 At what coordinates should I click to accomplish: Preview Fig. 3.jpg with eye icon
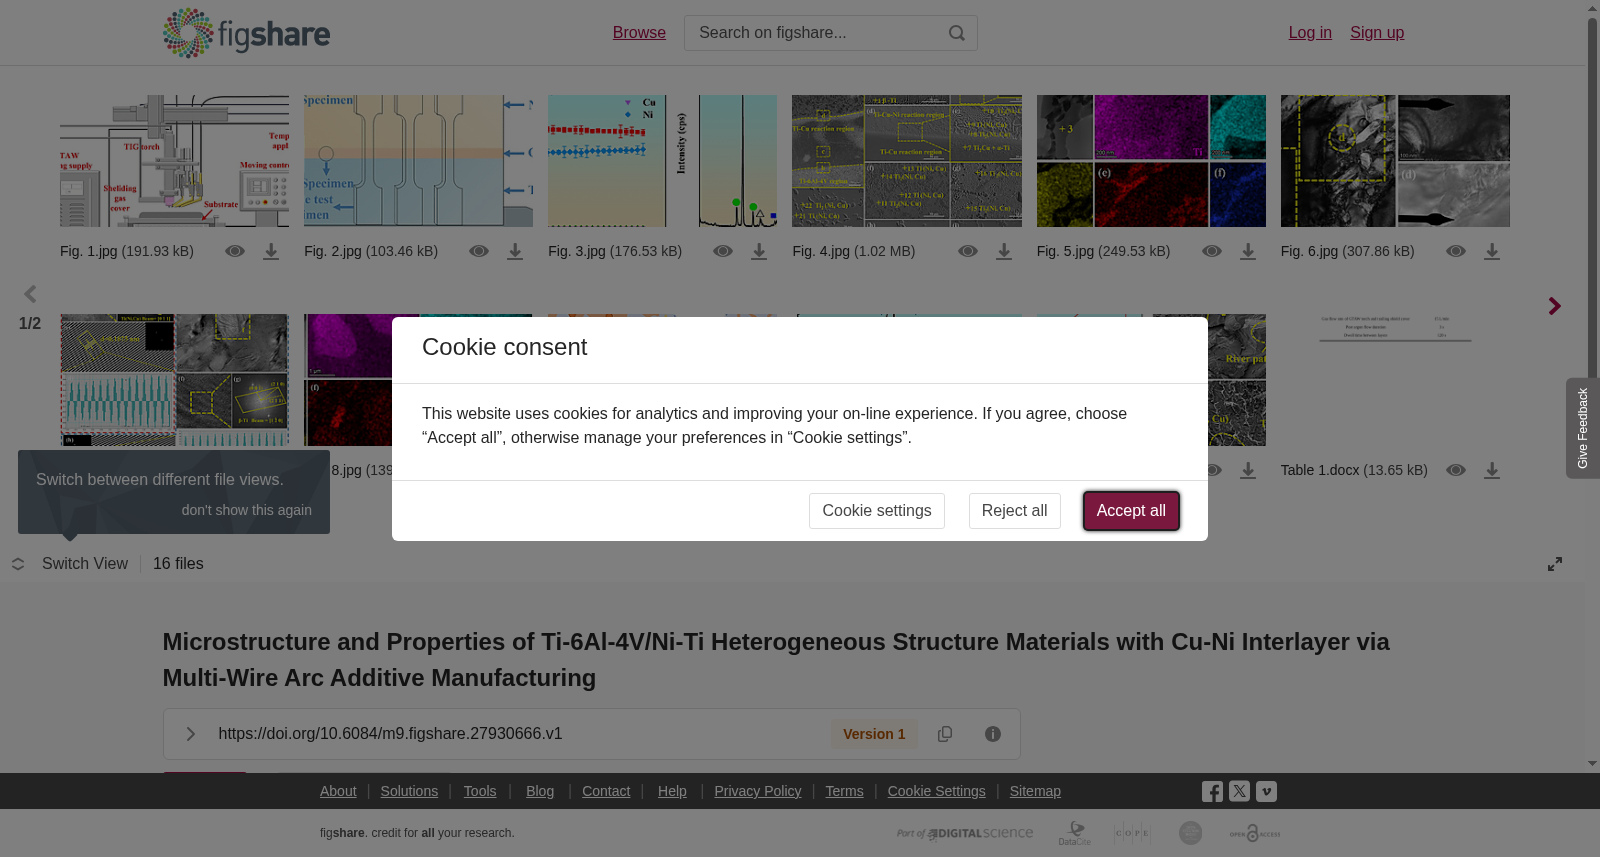[x=723, y=252]
